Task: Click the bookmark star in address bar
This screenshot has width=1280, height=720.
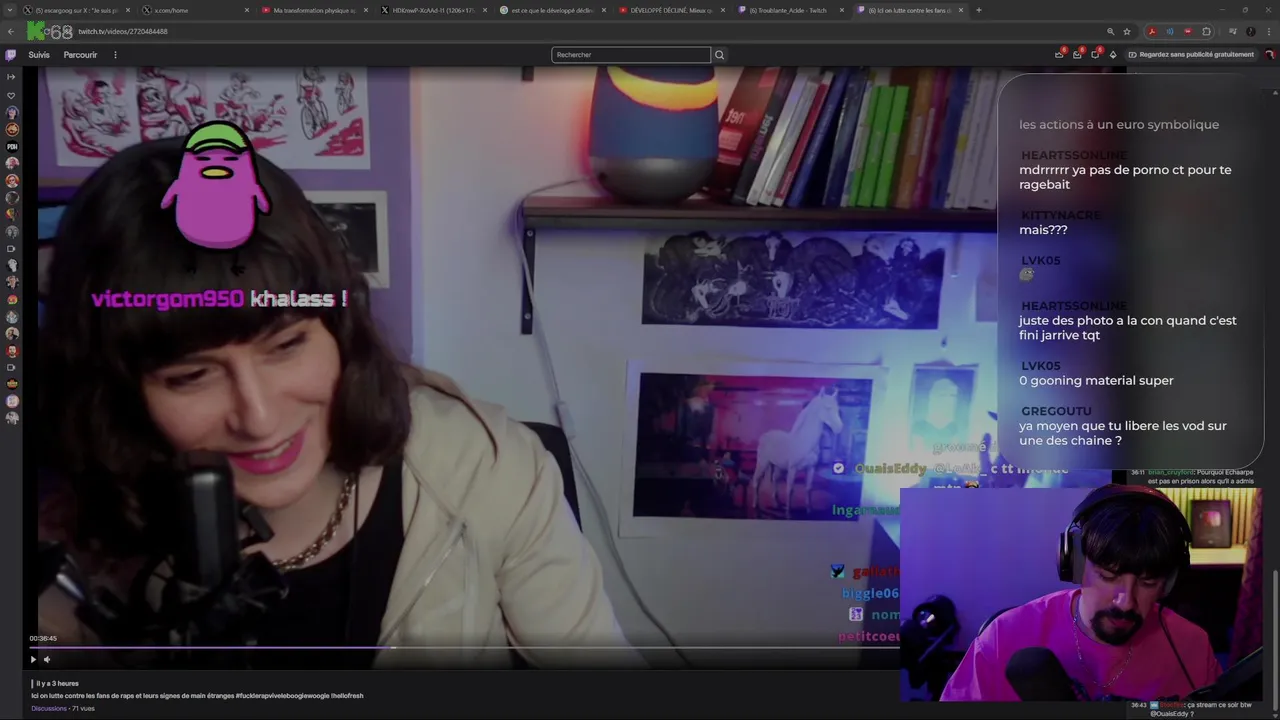Action: [1127, 31]
